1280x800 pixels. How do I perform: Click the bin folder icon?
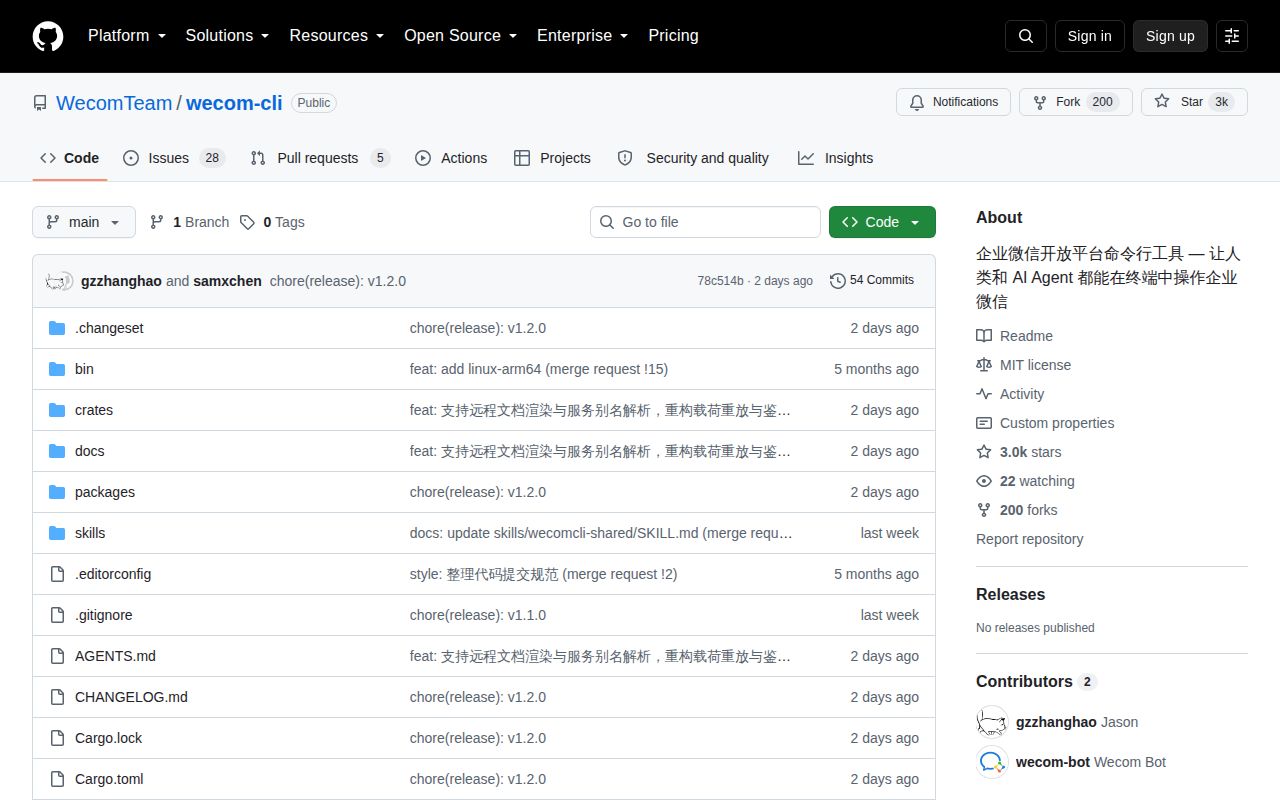[57, 369]
